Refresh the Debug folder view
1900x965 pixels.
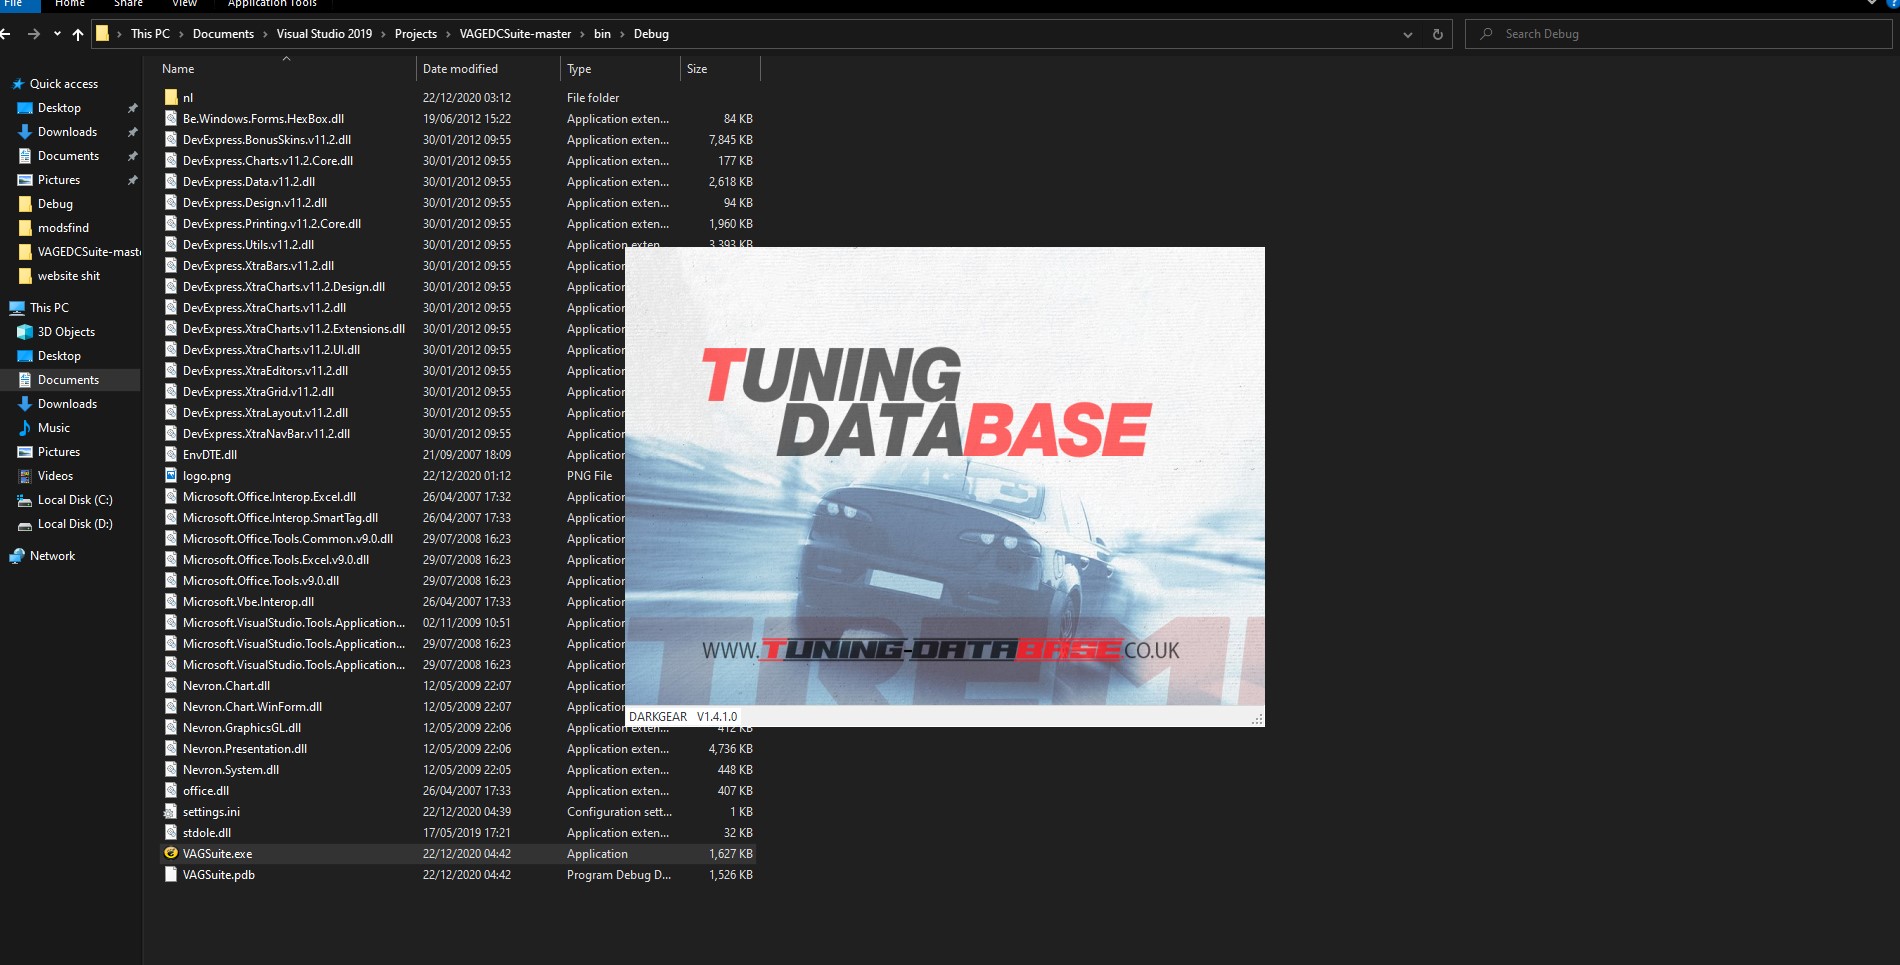point(1437,34)
